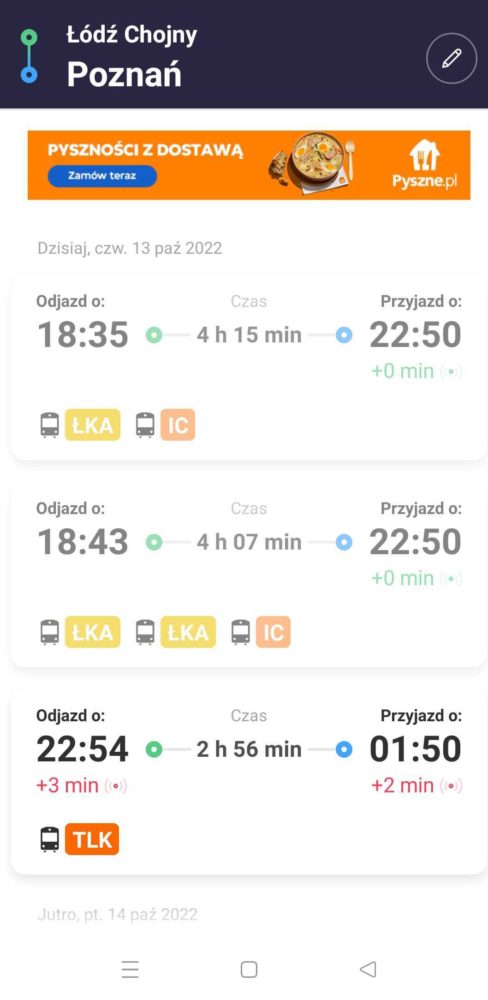Tap the Łódź Chojny origin station text
This screenshot has width=488, height=1000.
coord(132,36)
